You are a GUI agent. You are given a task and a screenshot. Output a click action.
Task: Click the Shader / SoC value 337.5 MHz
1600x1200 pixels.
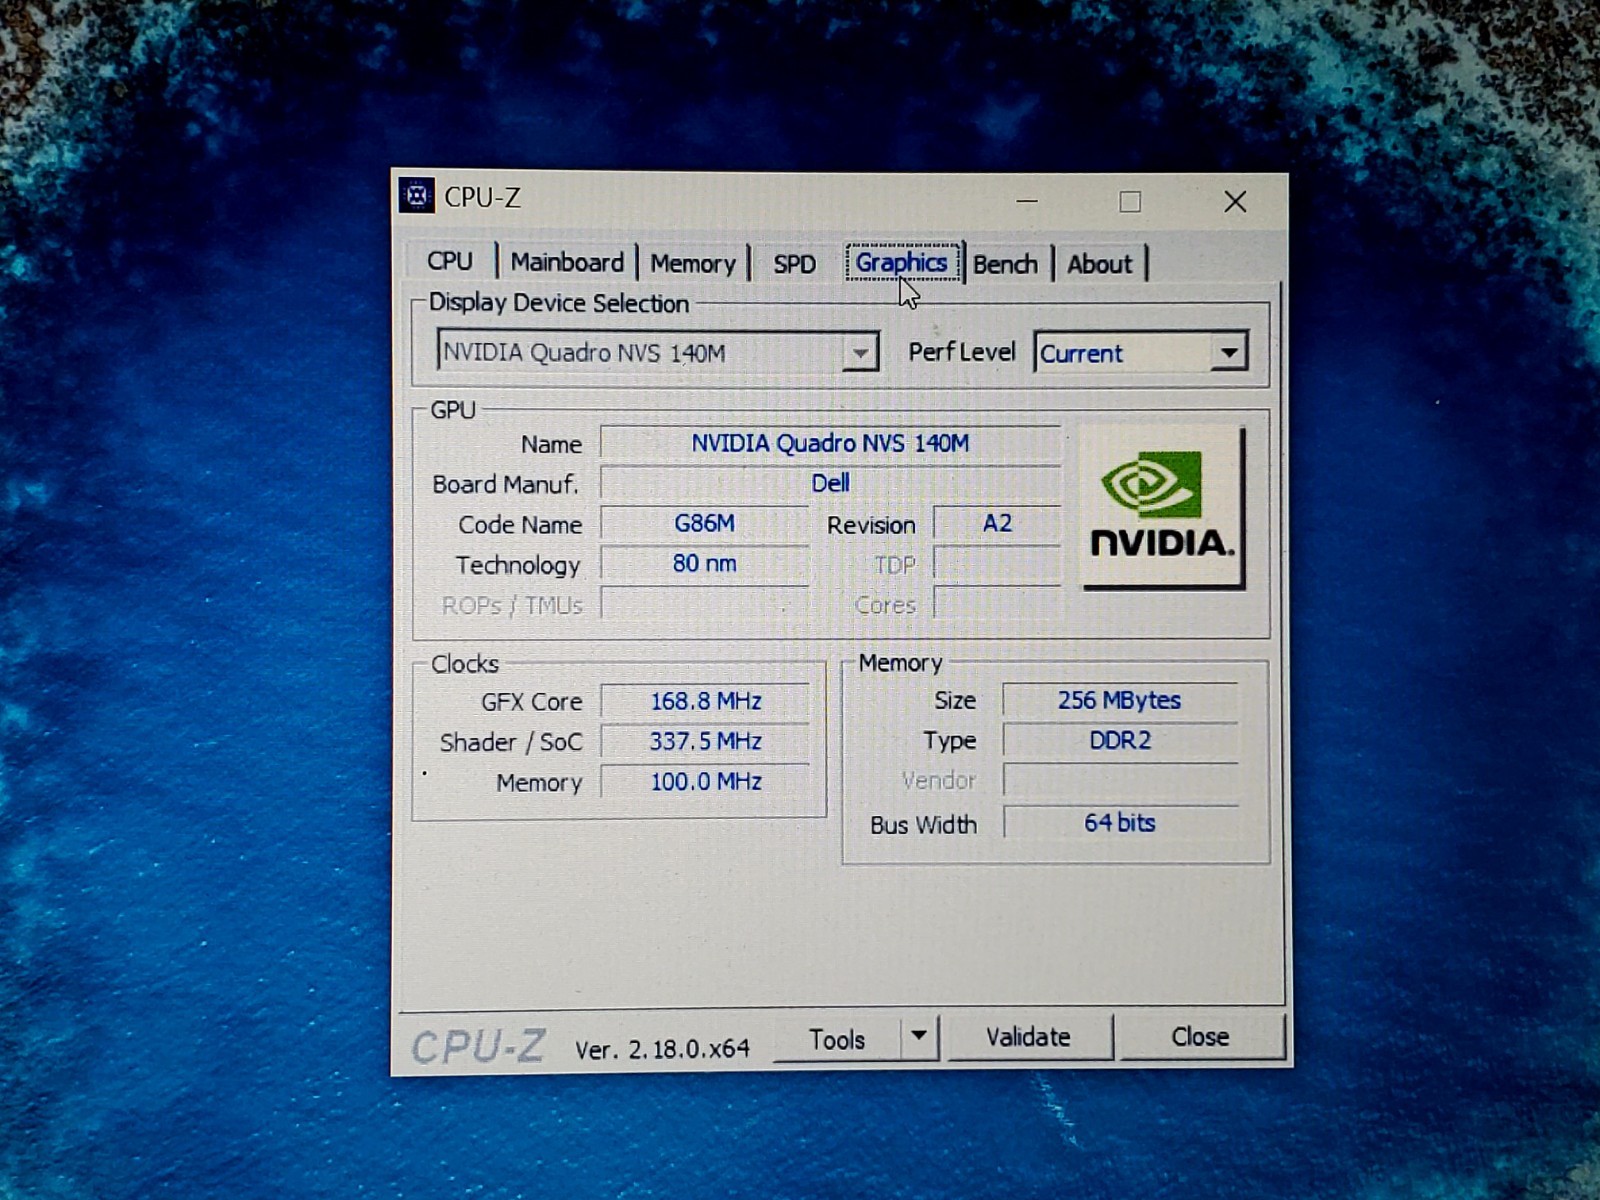point(706,741)
